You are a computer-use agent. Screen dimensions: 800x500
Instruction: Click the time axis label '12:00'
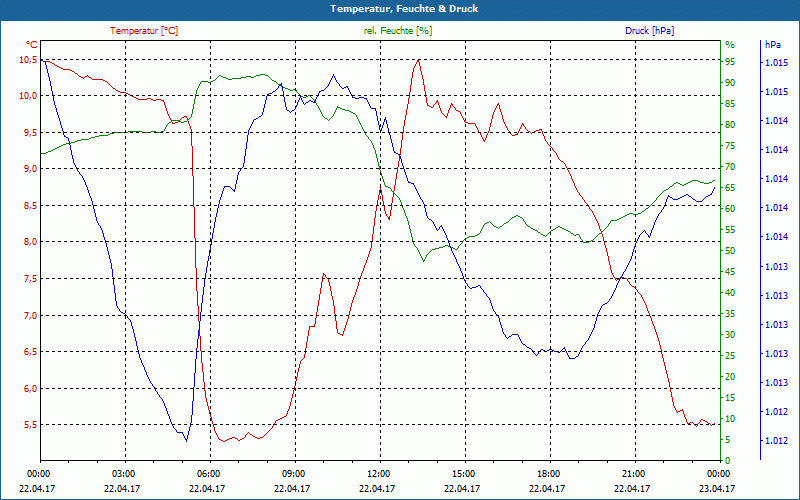378,473
